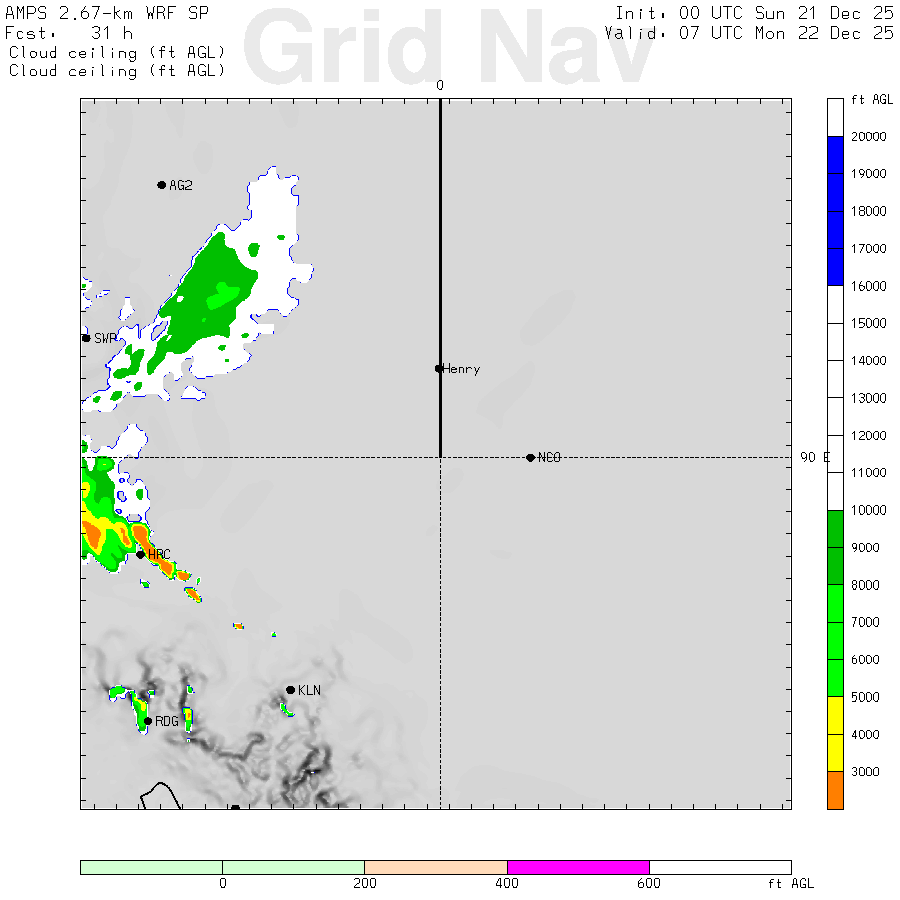Click 'Init: 00 UTC Sun 21 Dec 25'
This screenshot has height=900, width=900.
click(754, 13)
